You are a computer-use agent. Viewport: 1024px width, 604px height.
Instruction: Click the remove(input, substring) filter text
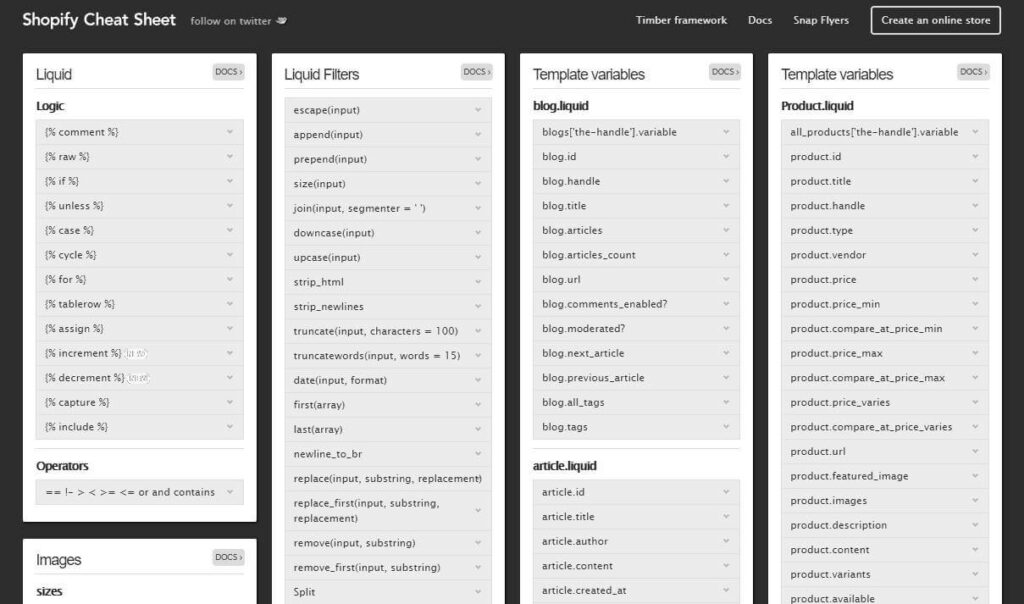coord(354,543)
